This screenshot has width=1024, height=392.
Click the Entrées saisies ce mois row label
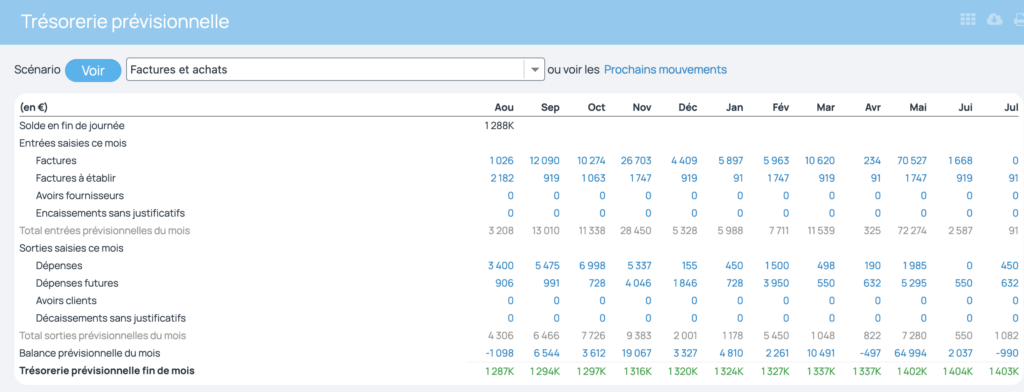(x=73, y=143)
